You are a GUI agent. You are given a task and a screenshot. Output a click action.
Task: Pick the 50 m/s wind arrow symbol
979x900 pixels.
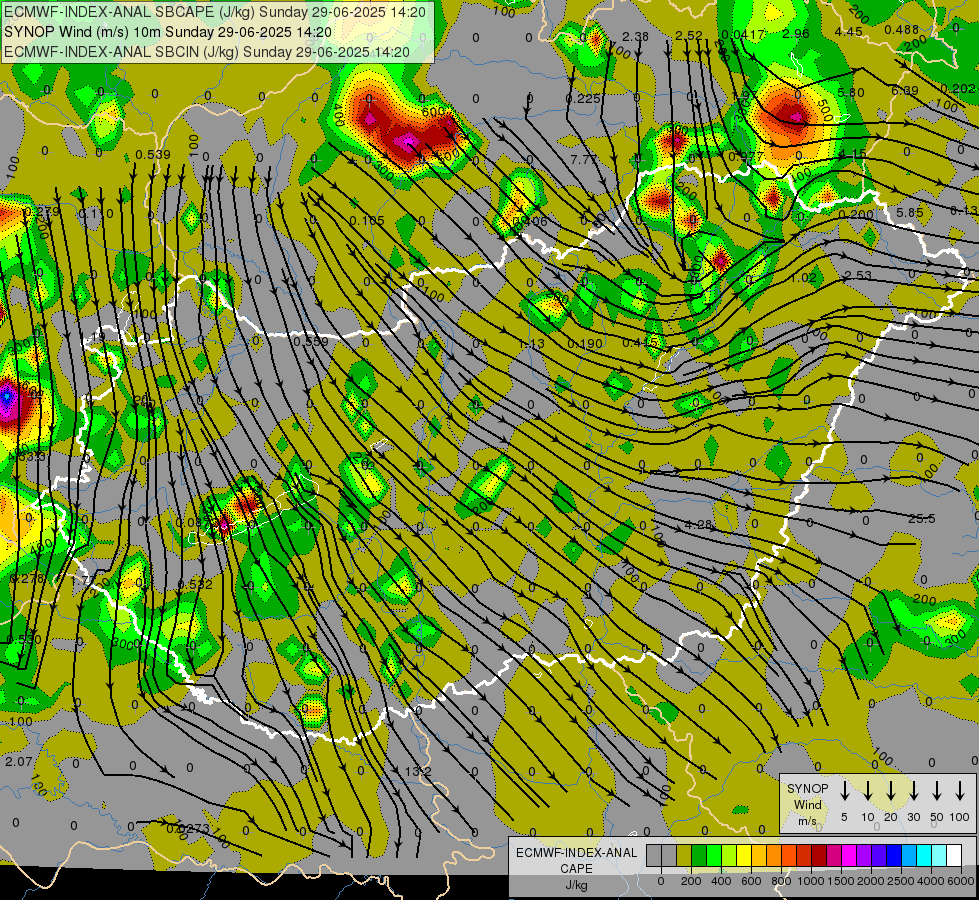[937, 791]
